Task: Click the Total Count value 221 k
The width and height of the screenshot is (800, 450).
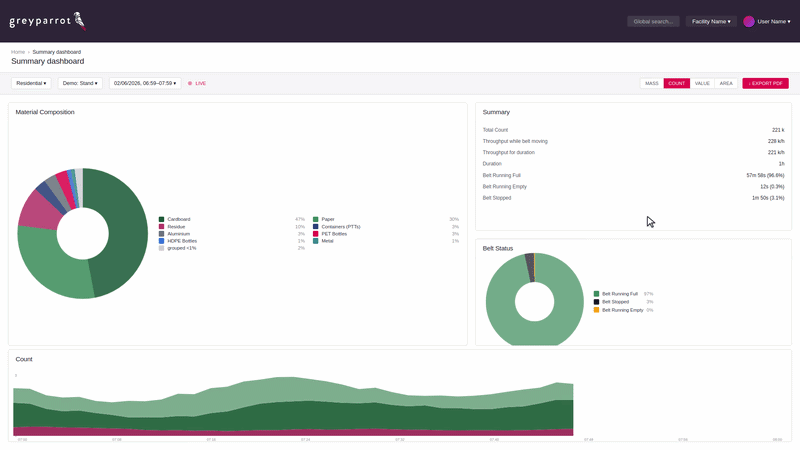Action: (x=778, y=130)
